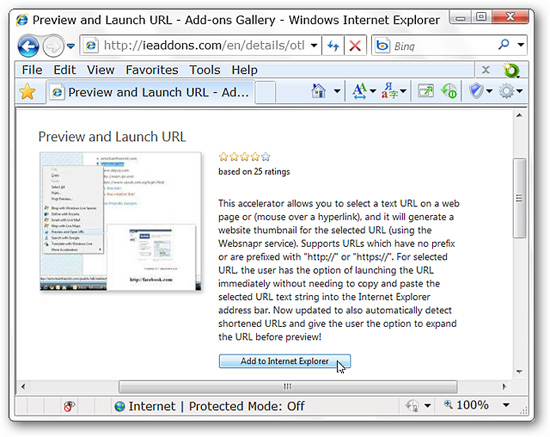Image resolution: width=550 pixels, height=437 pixels.
Task: Stop loading with the red X
Action: pos(355,45)
